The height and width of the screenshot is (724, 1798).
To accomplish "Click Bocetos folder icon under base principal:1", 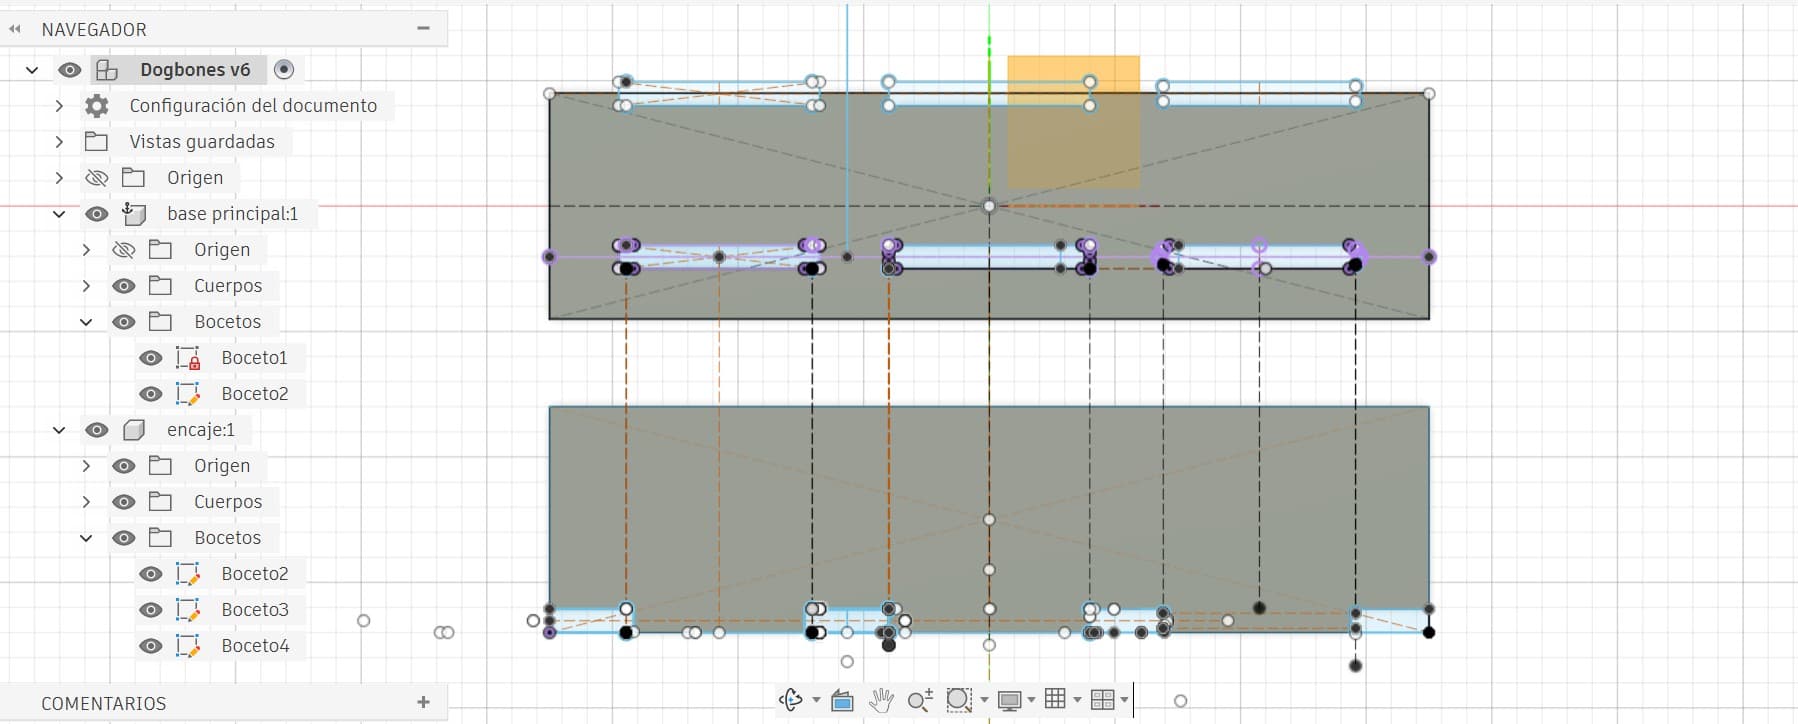I will click(160, 322).
